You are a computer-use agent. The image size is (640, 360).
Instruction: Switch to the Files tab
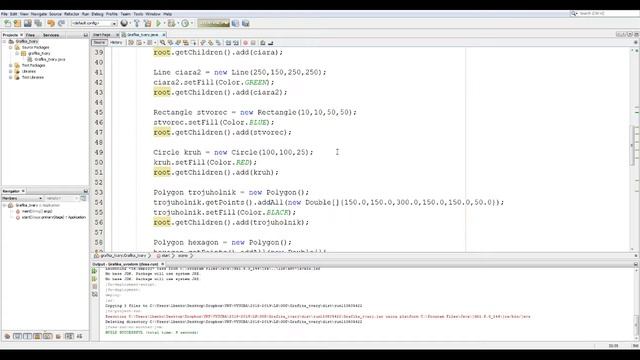coord(30,35)
